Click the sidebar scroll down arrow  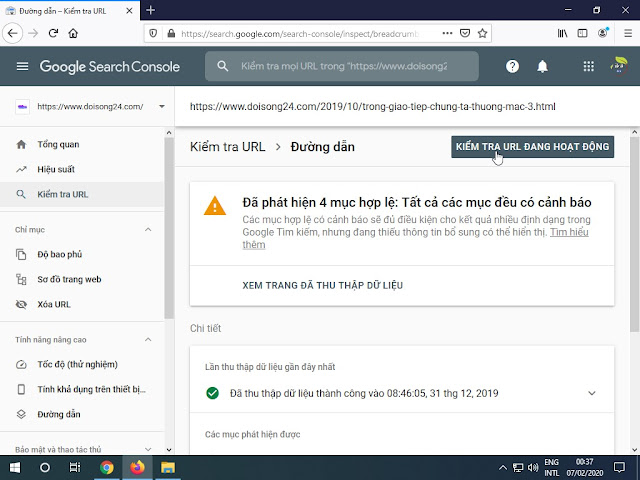169,450
